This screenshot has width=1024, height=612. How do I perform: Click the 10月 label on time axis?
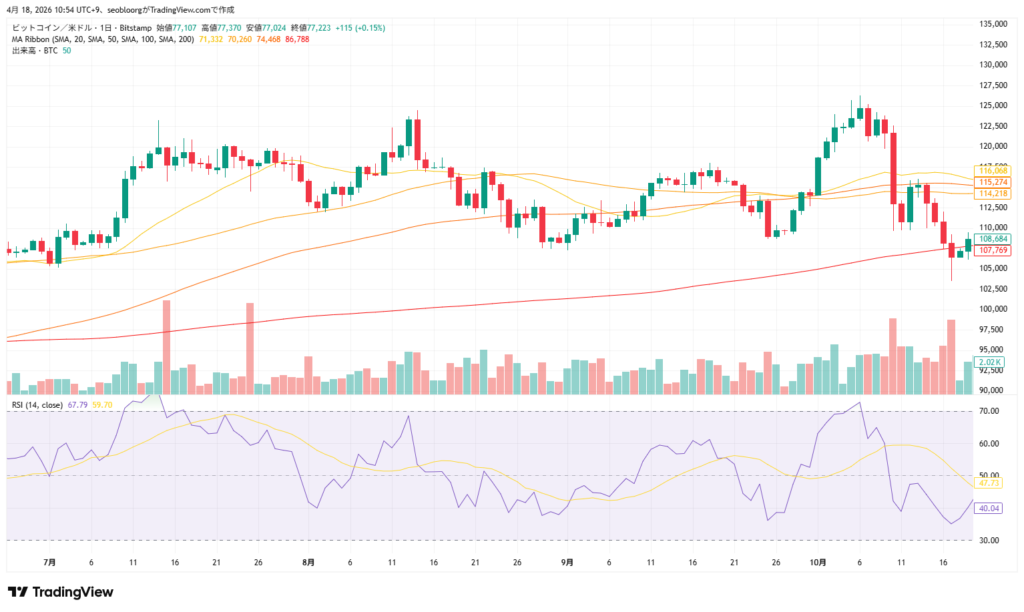click(818, 563)
